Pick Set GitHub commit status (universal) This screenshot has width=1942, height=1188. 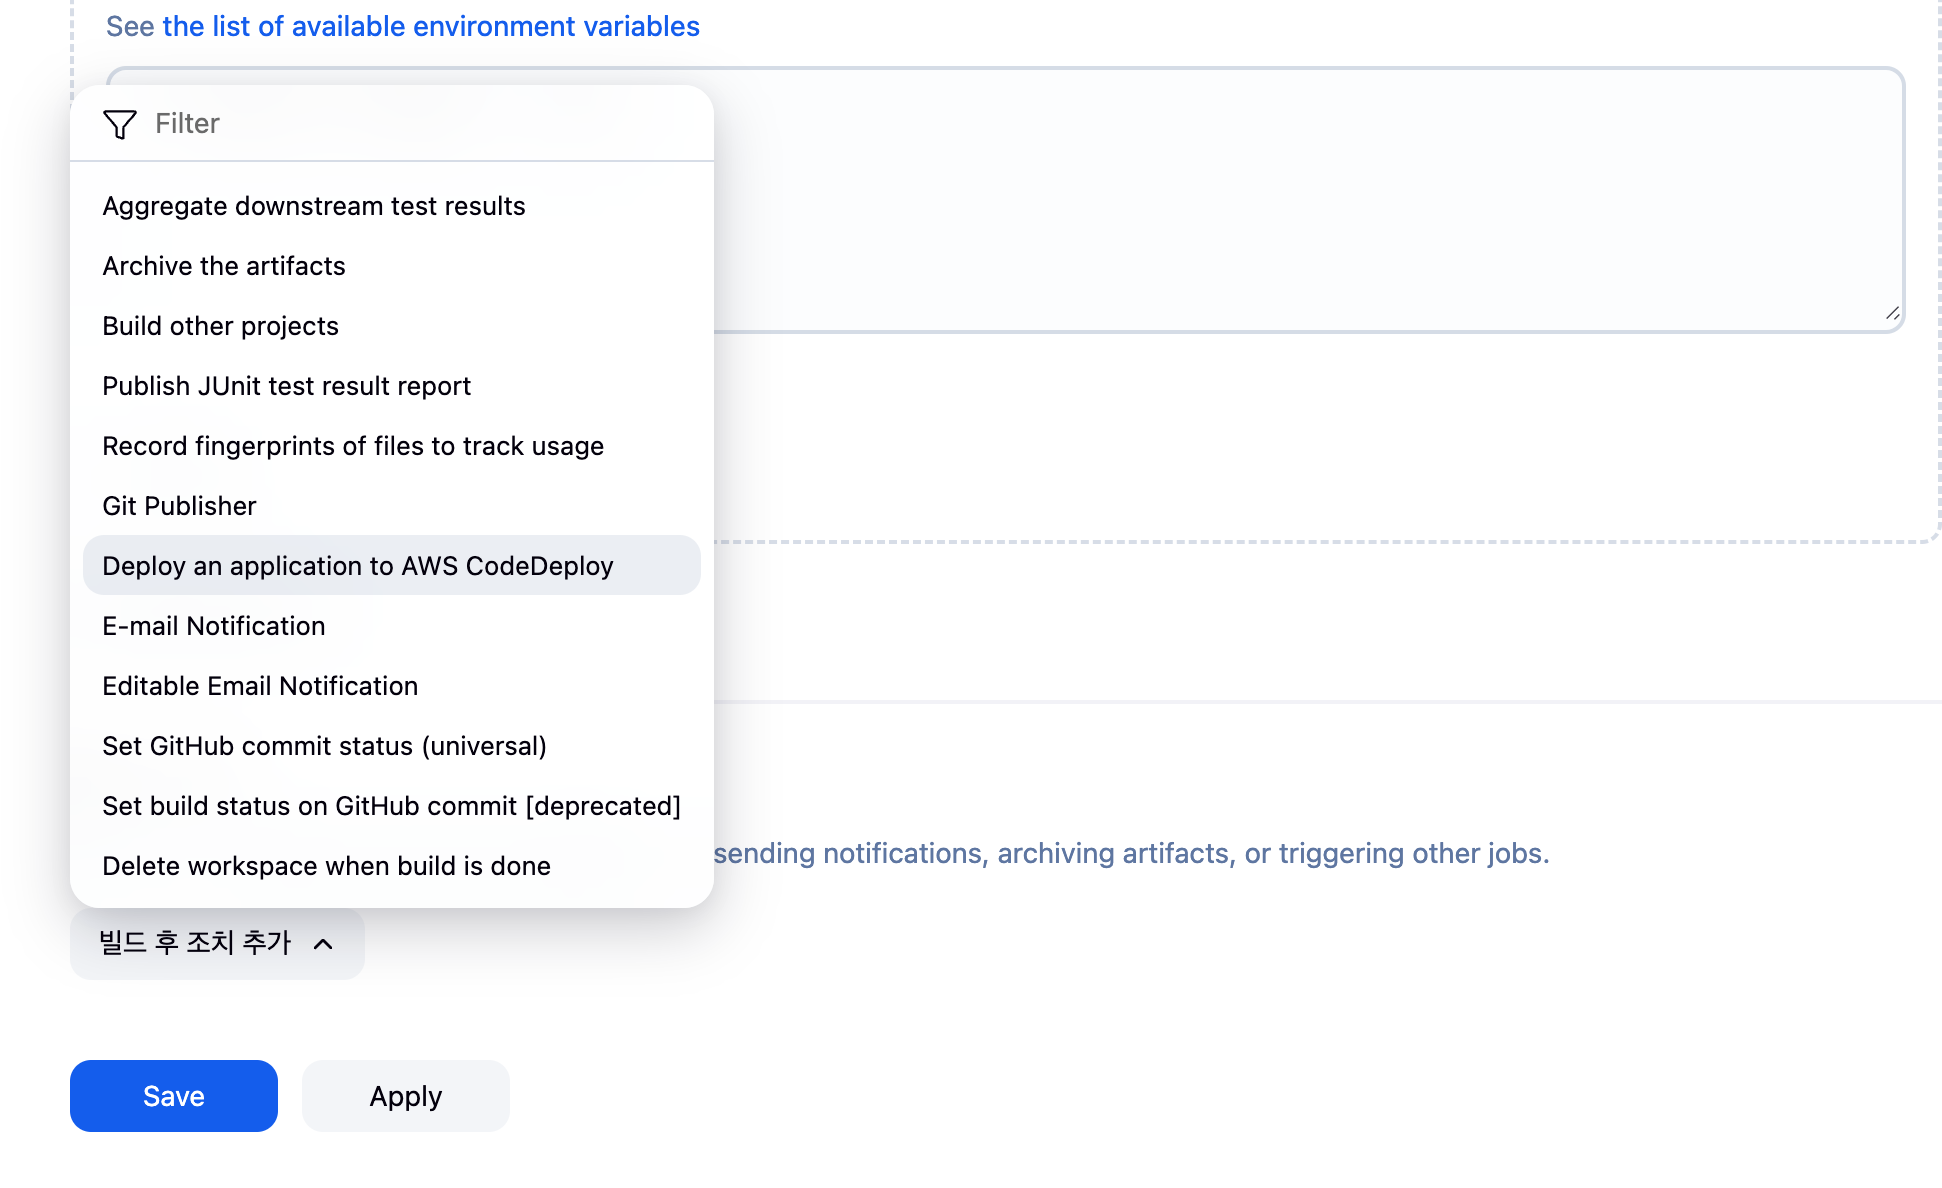pos(325,746)
